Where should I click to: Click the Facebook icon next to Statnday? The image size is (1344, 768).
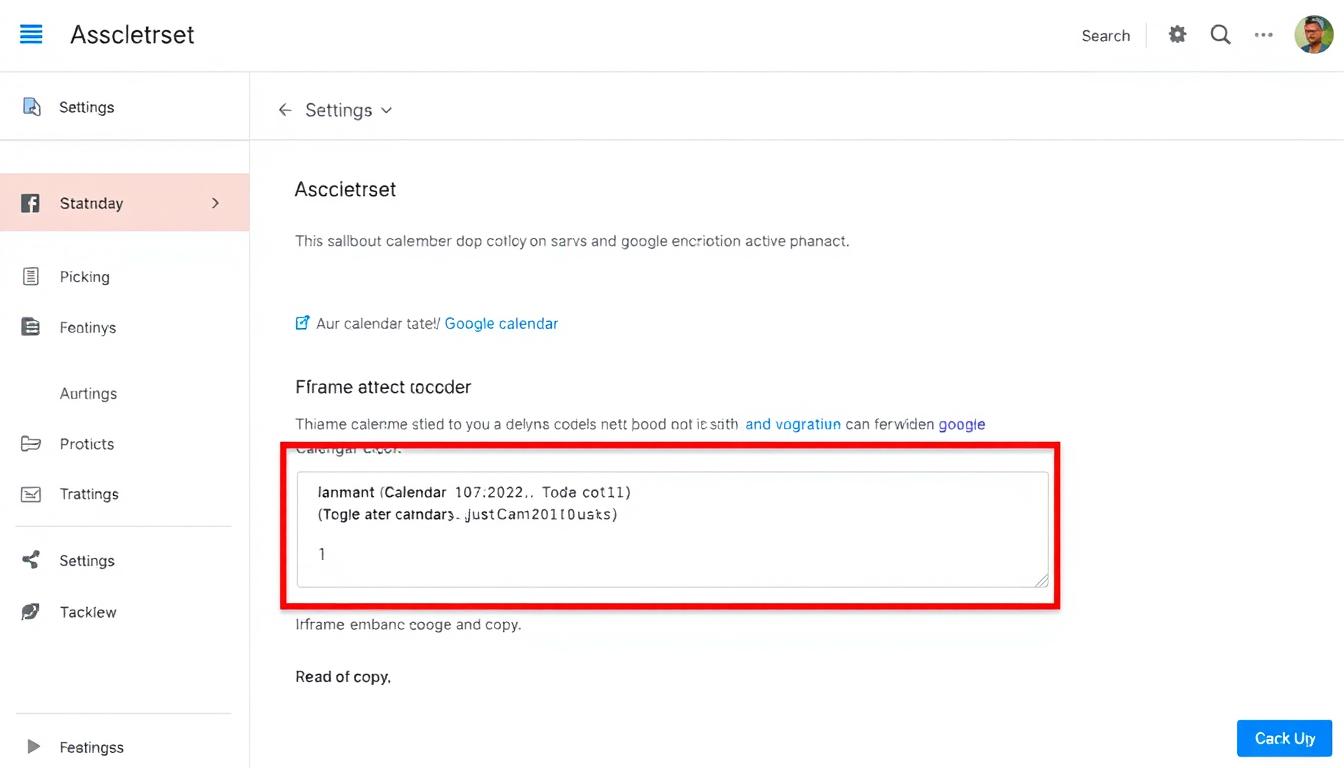pos(31,203)
